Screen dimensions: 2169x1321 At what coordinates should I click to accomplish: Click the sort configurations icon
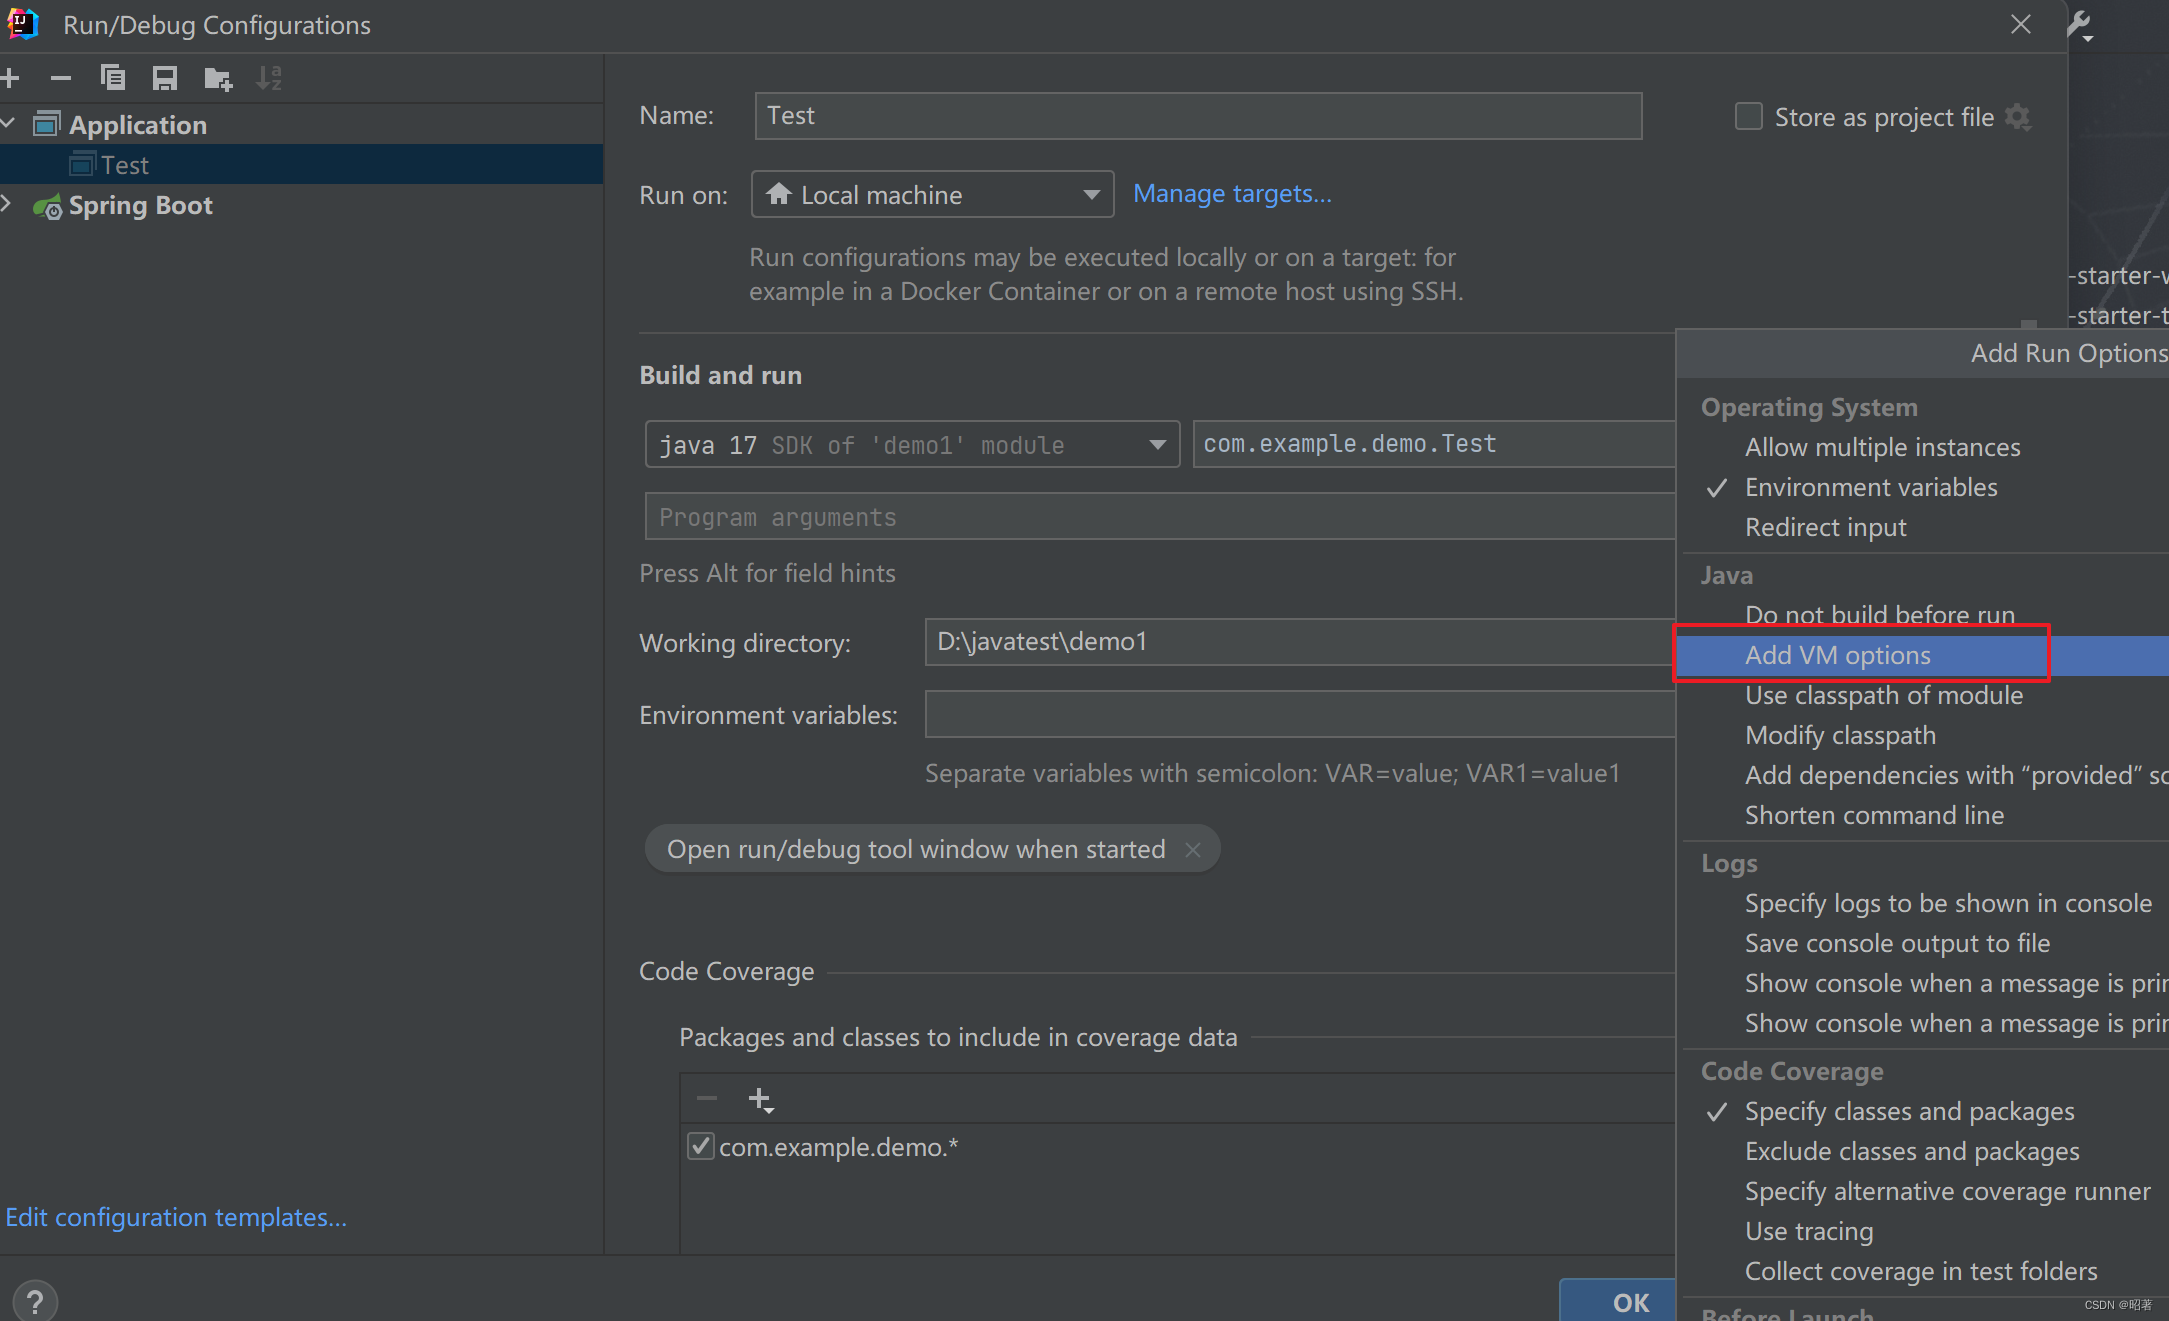tap(273, 76)
